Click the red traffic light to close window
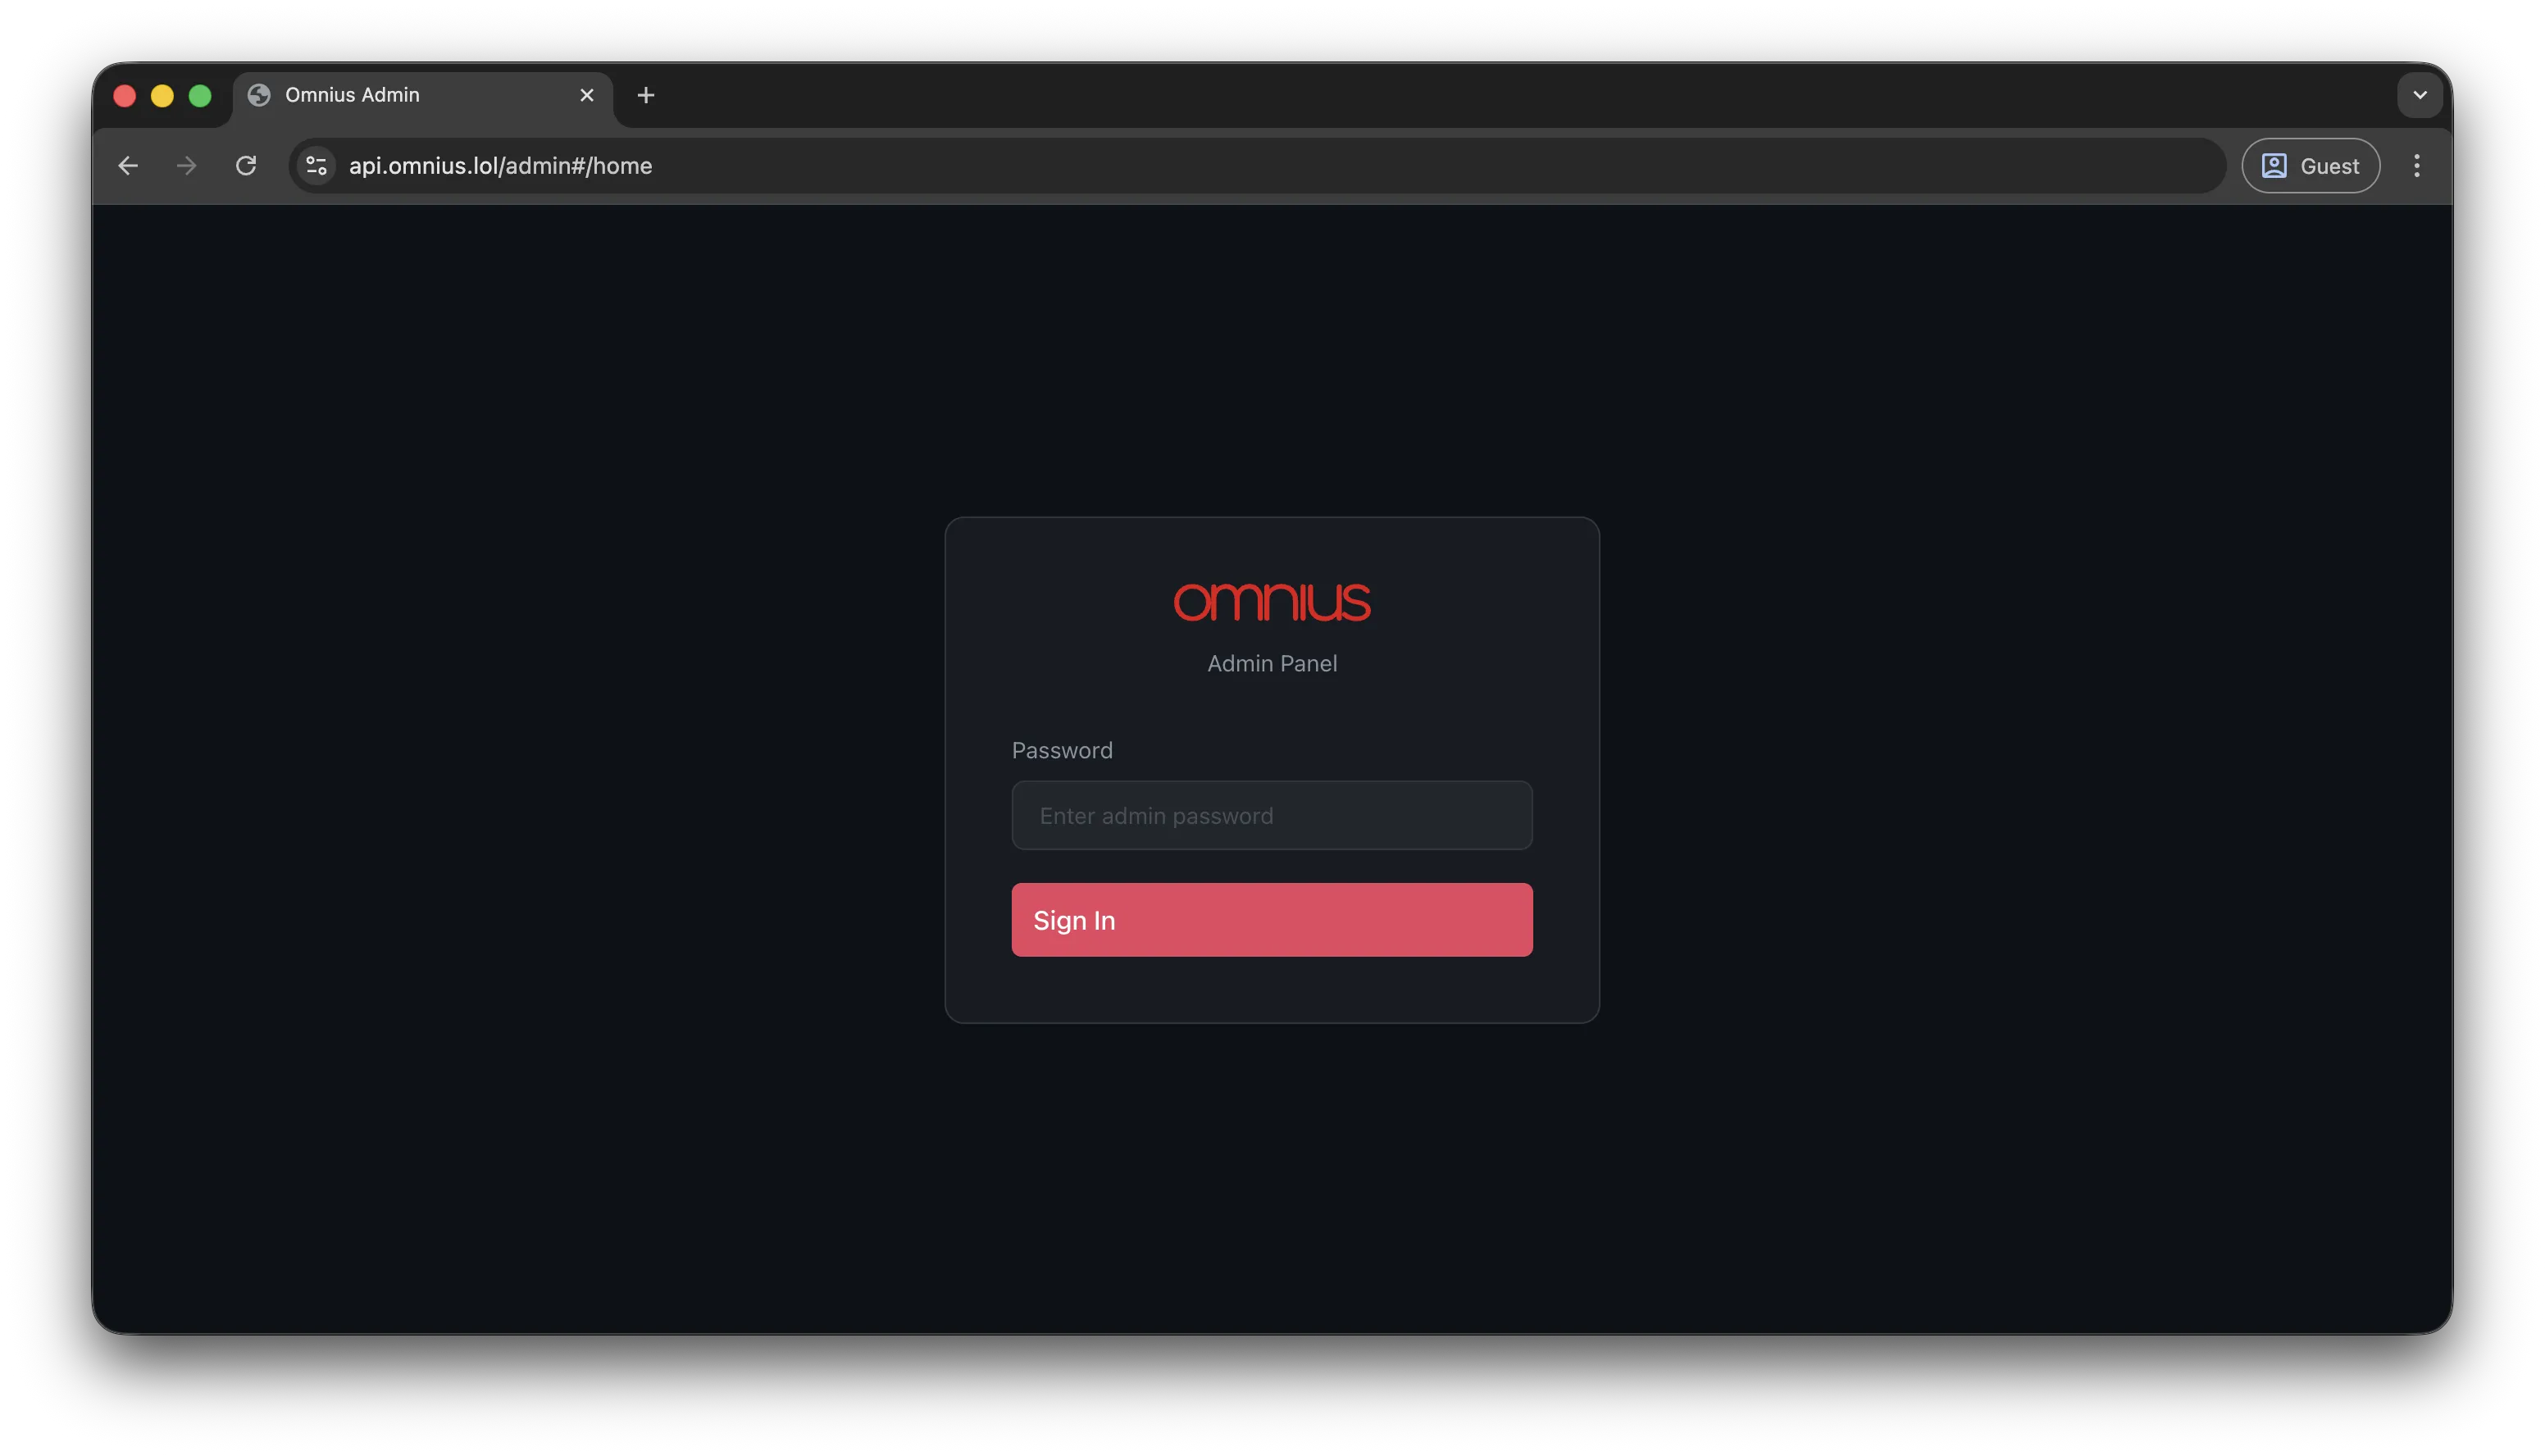Viewport: 2545px width, 1456px height. tap(124, 95)
